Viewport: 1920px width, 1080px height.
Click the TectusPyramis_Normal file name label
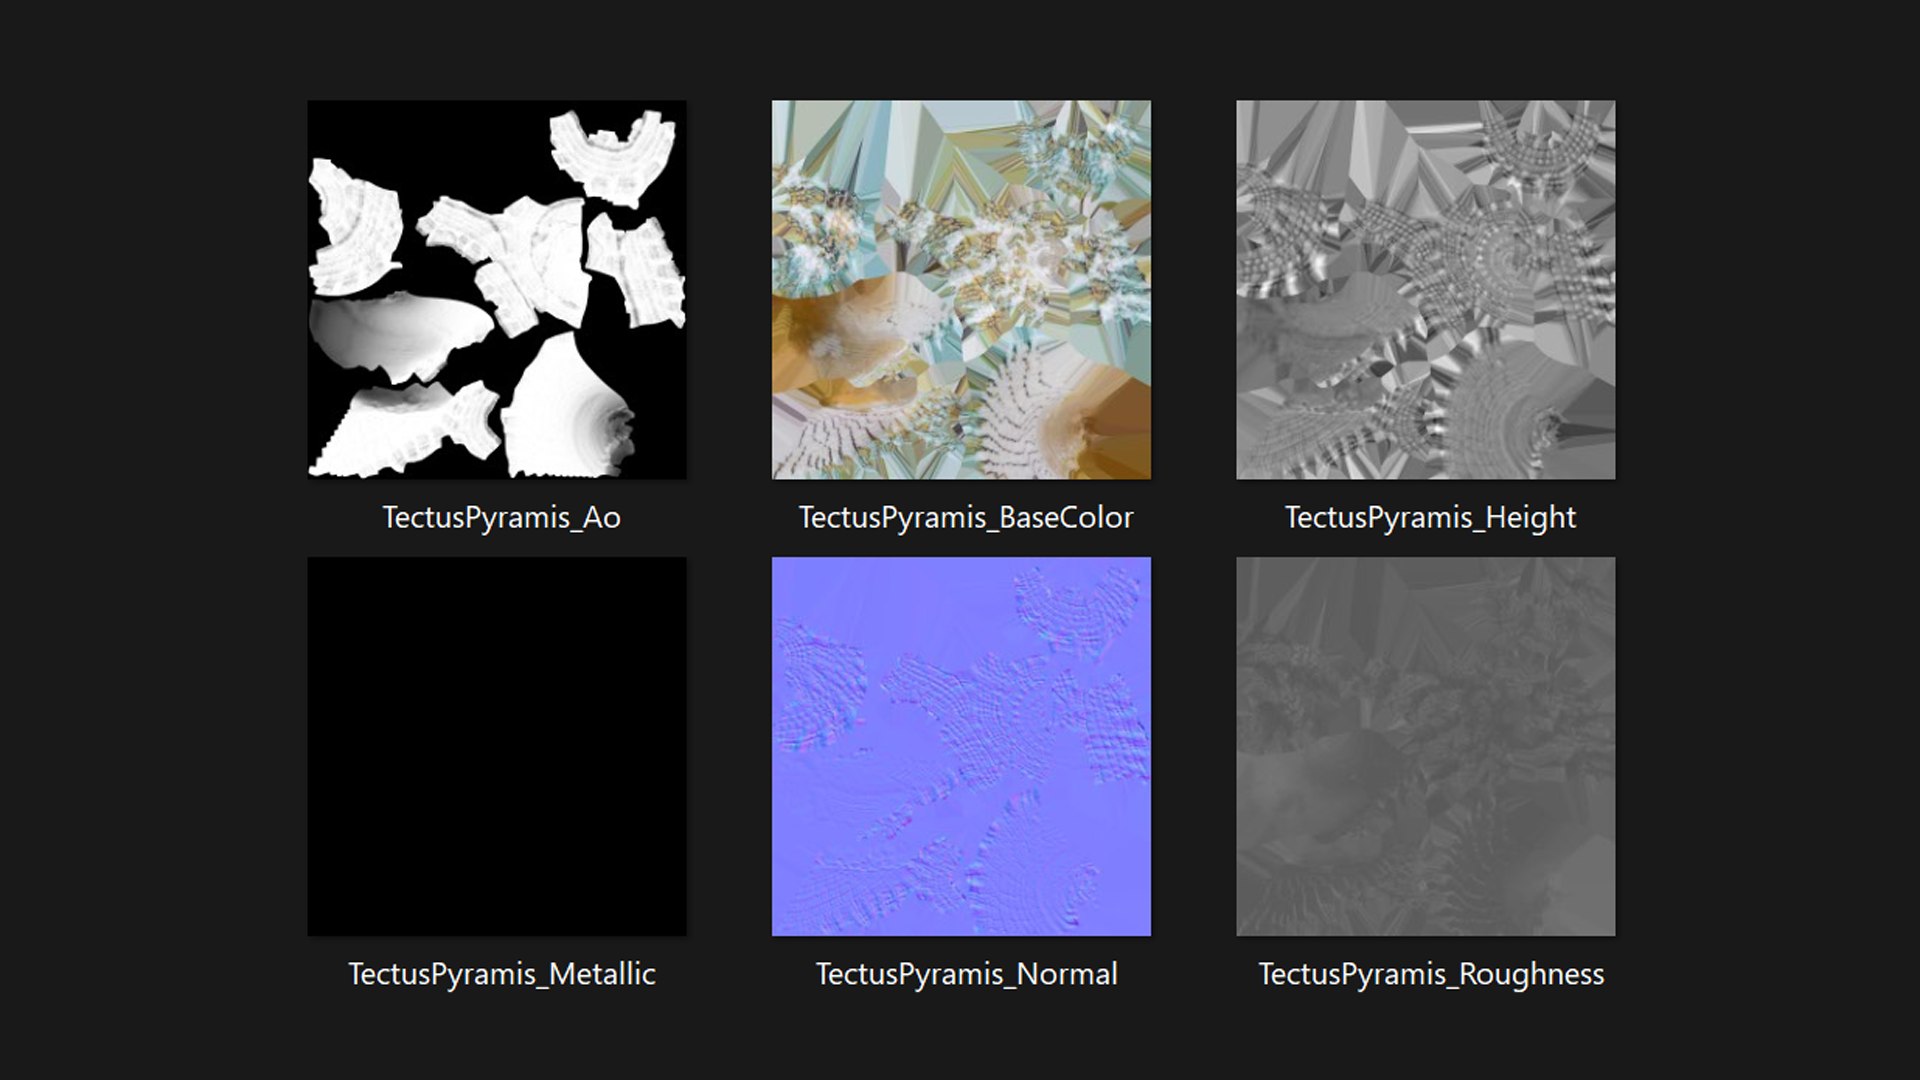(966, 974)
